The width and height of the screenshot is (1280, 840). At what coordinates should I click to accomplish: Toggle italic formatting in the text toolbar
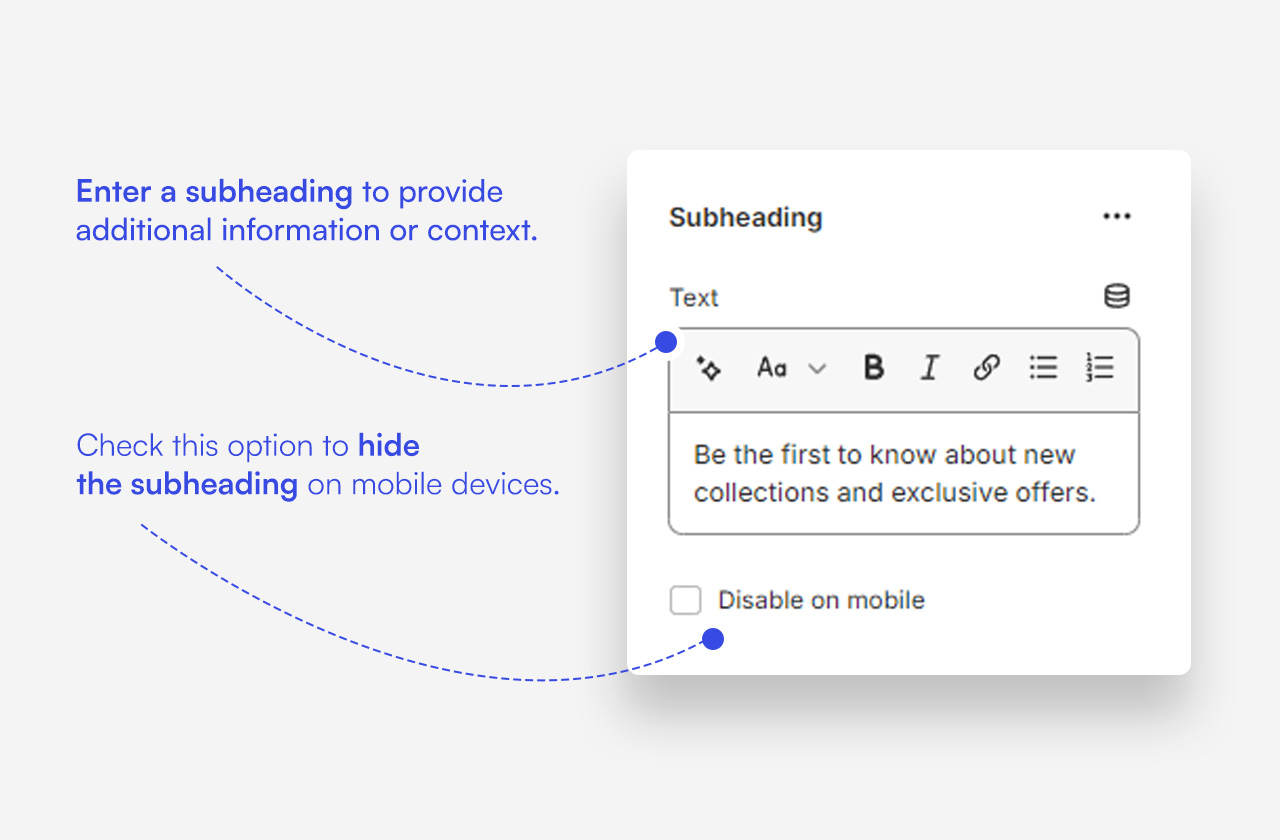pyautogui.click(x=930, y=368)
